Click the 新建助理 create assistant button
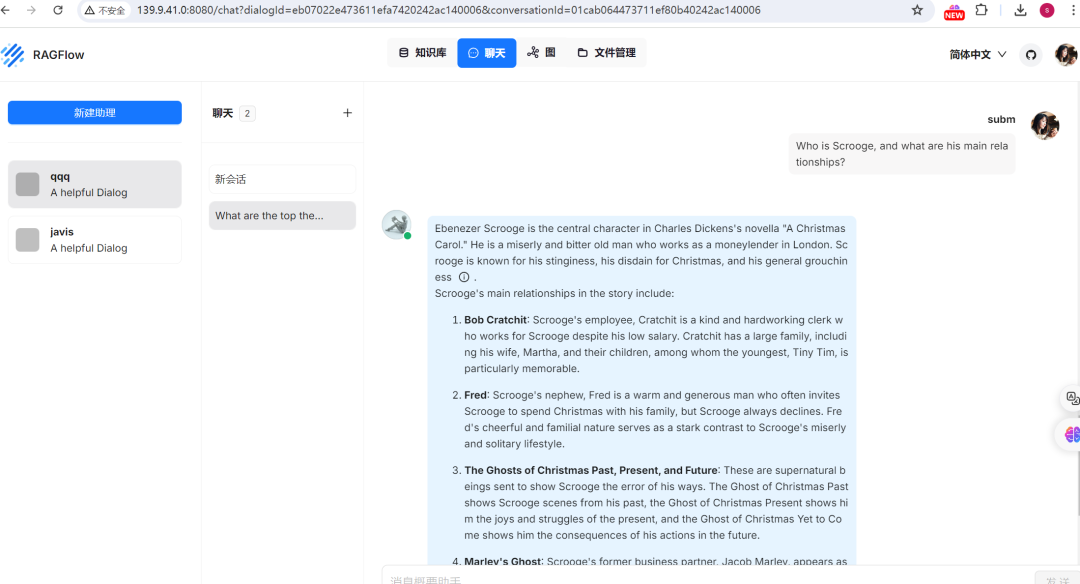This screenshot has height=584, width=1080. [94, 112]
